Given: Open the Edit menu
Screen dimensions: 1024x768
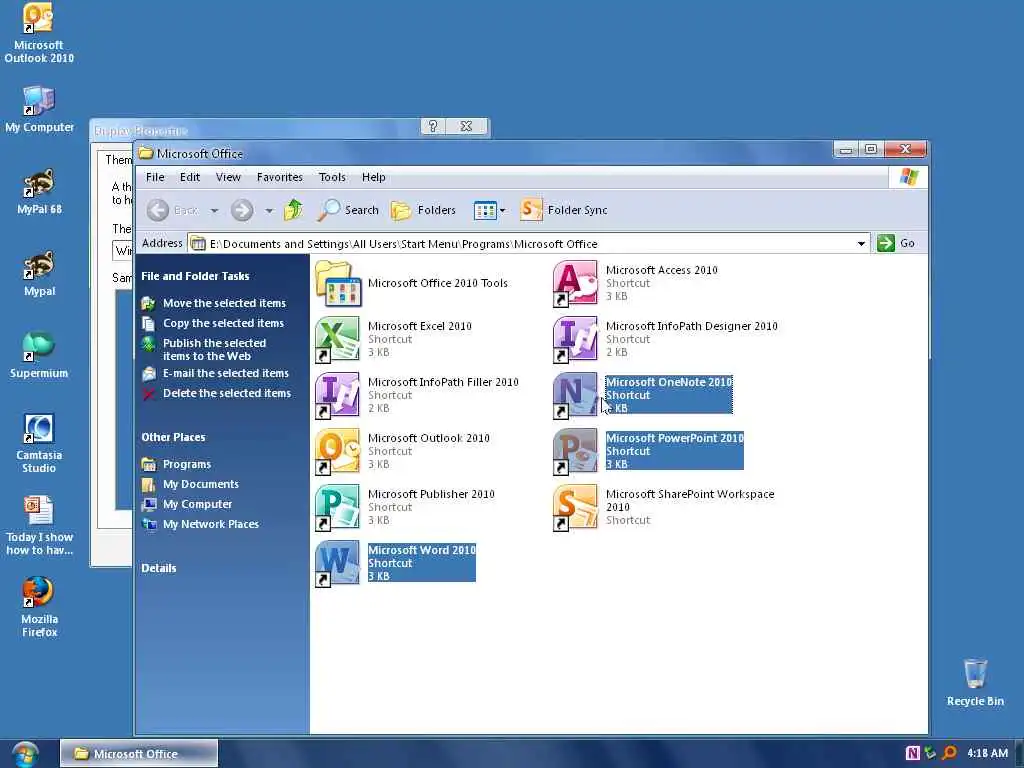Looking at the screenshot, I should pyautogui.click(x=190, y=177).
